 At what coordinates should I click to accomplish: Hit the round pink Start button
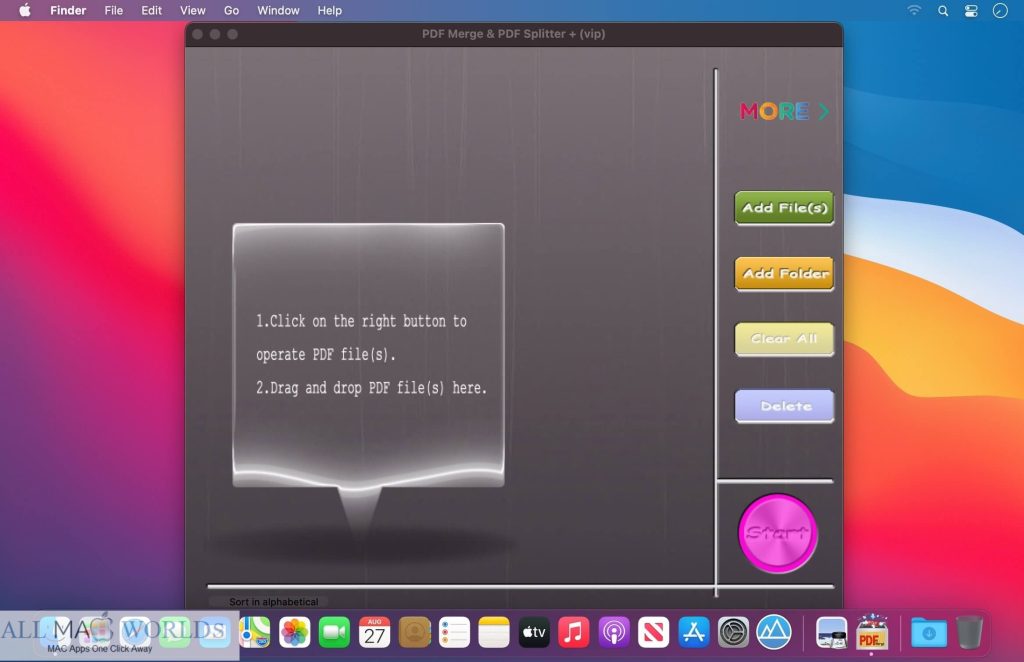(777, 533)
